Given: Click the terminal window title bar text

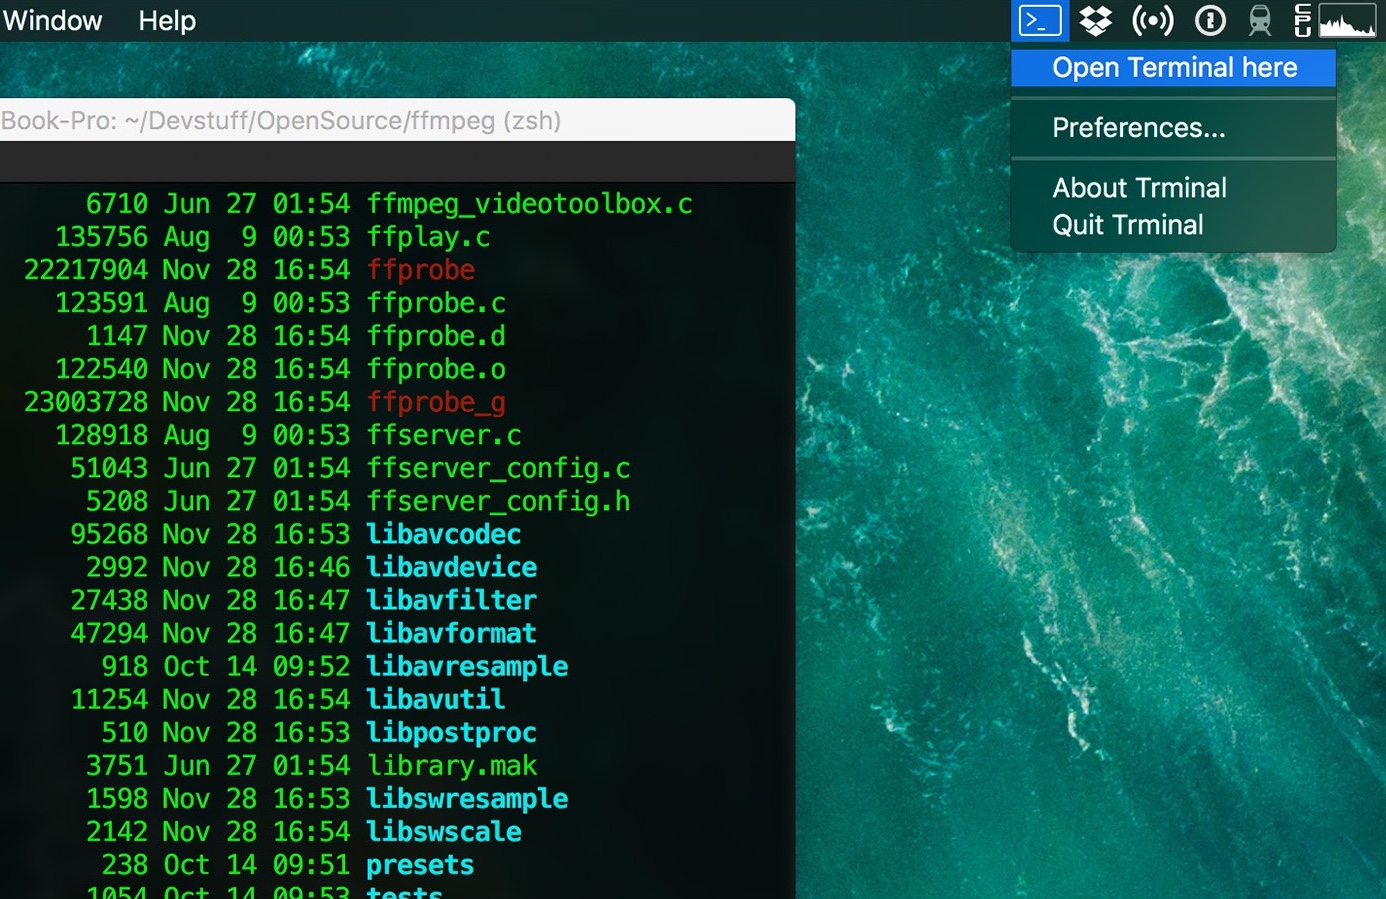Looking at the screenshot, I should [x=281, y=121].
